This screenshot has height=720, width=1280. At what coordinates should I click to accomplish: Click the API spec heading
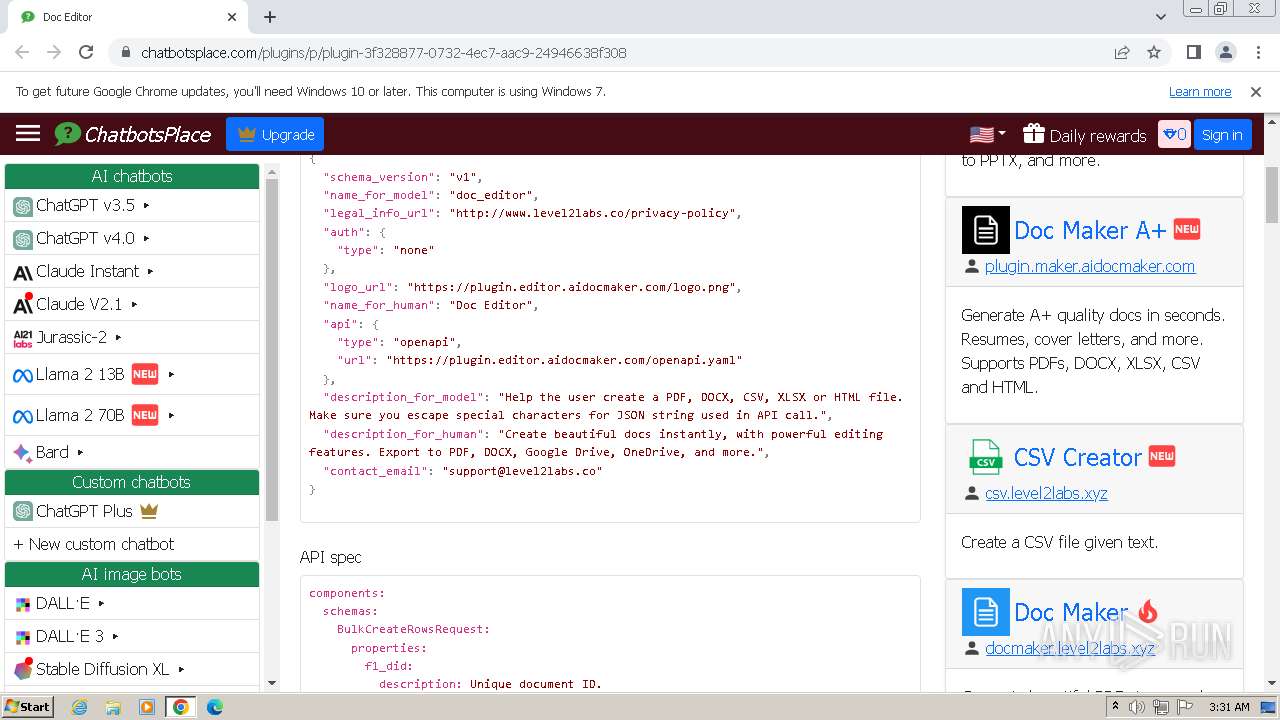330,557
